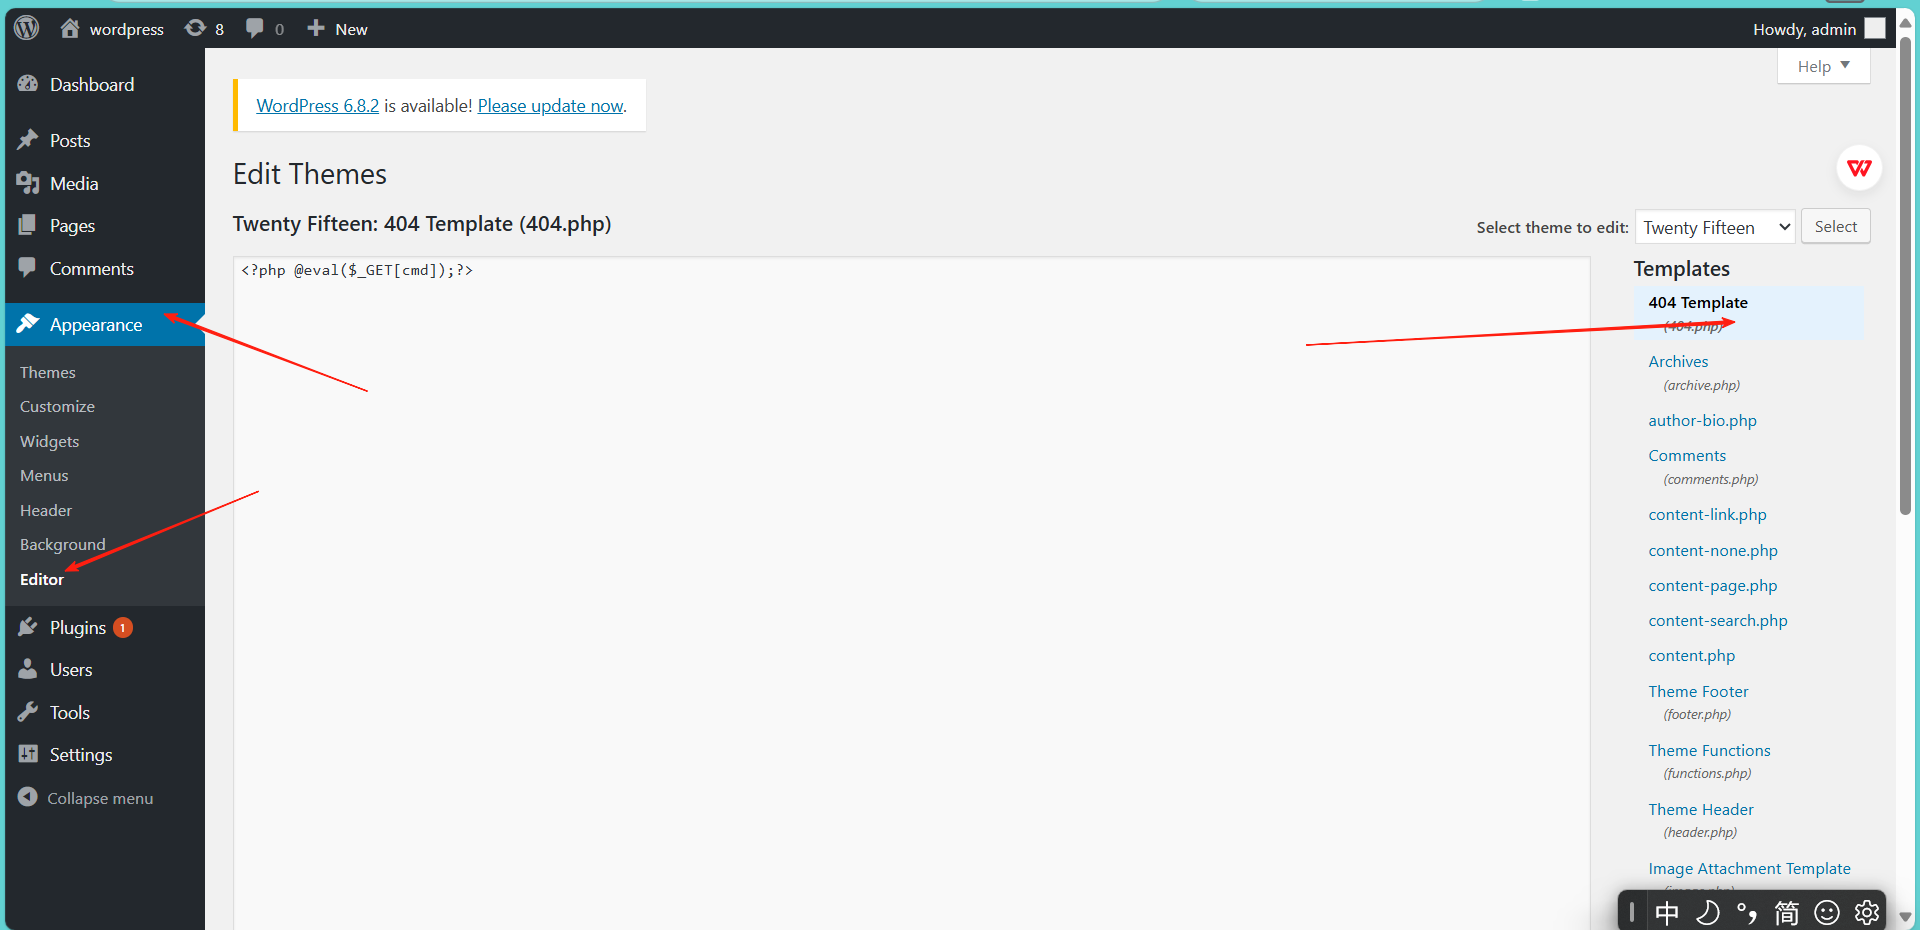The image size is (1920, 930).
Task: Click the Collapse menu arrow icon
Action: (28, 797)
